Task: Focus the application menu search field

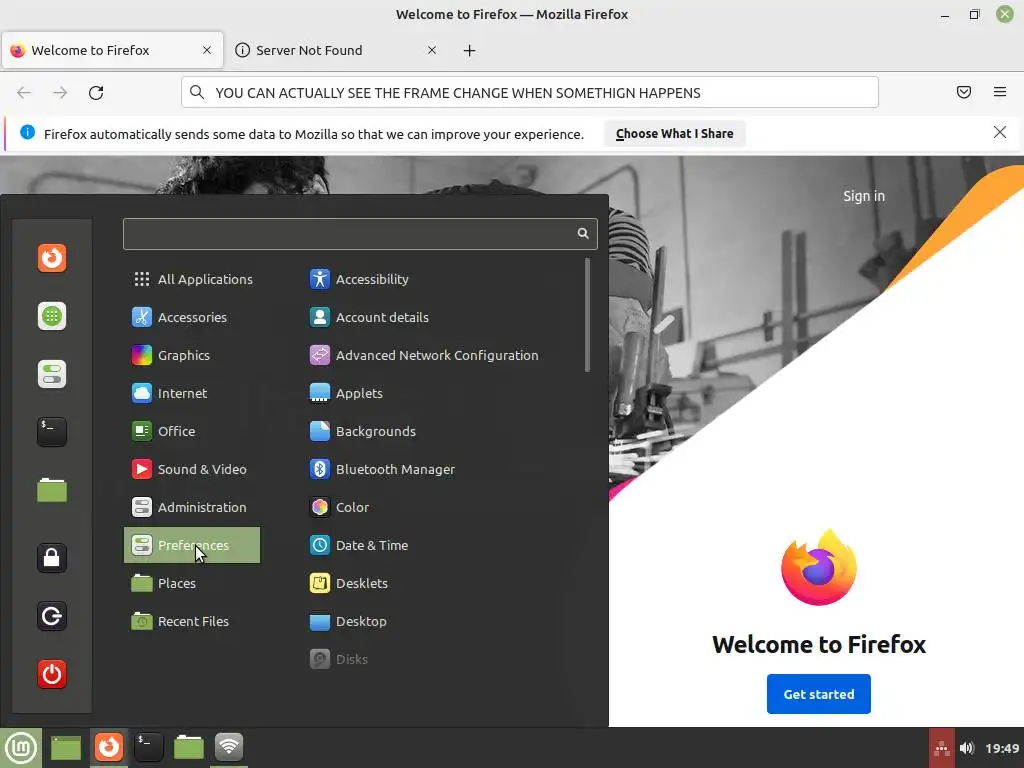Action: (x=360, y=234)
